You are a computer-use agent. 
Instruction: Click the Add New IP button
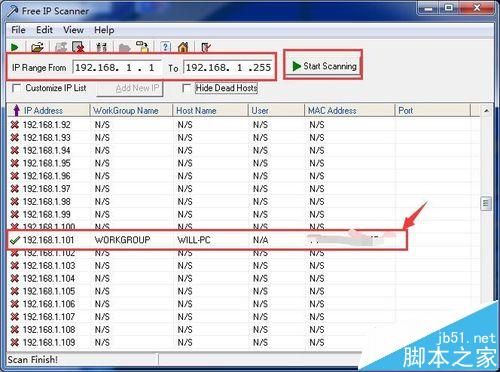click(130, 89)
